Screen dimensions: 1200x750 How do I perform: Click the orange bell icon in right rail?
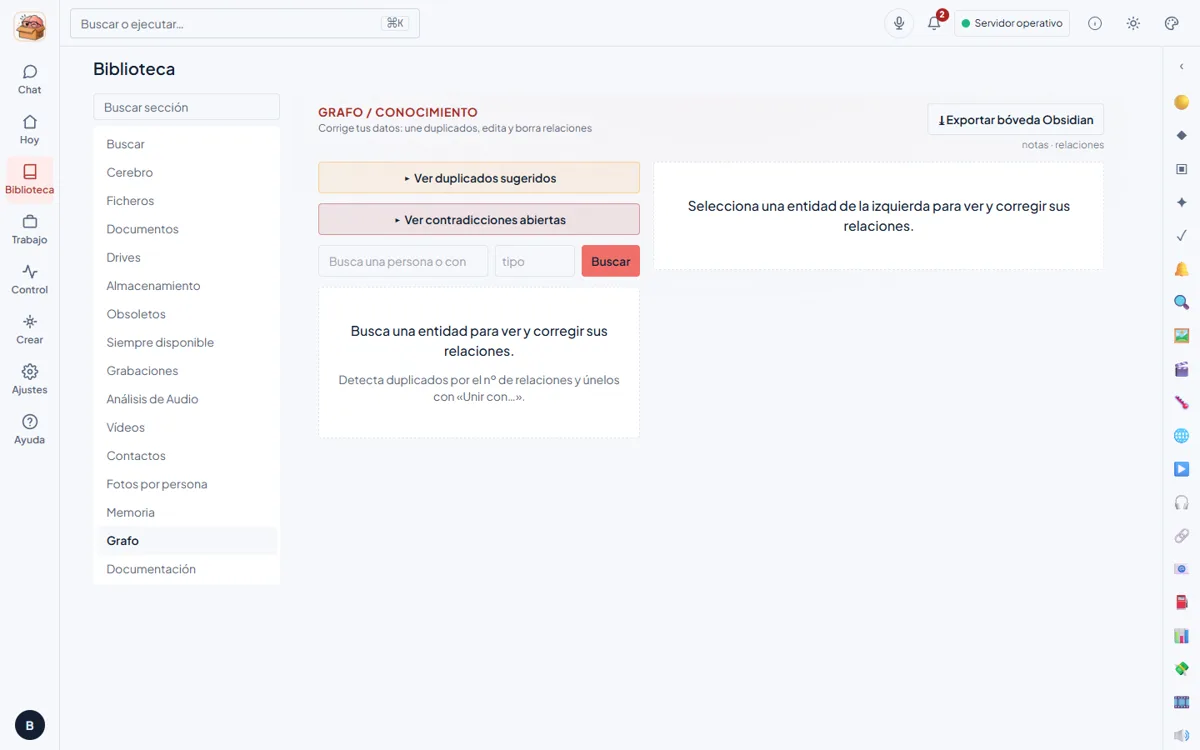[x=1182, y=269]
